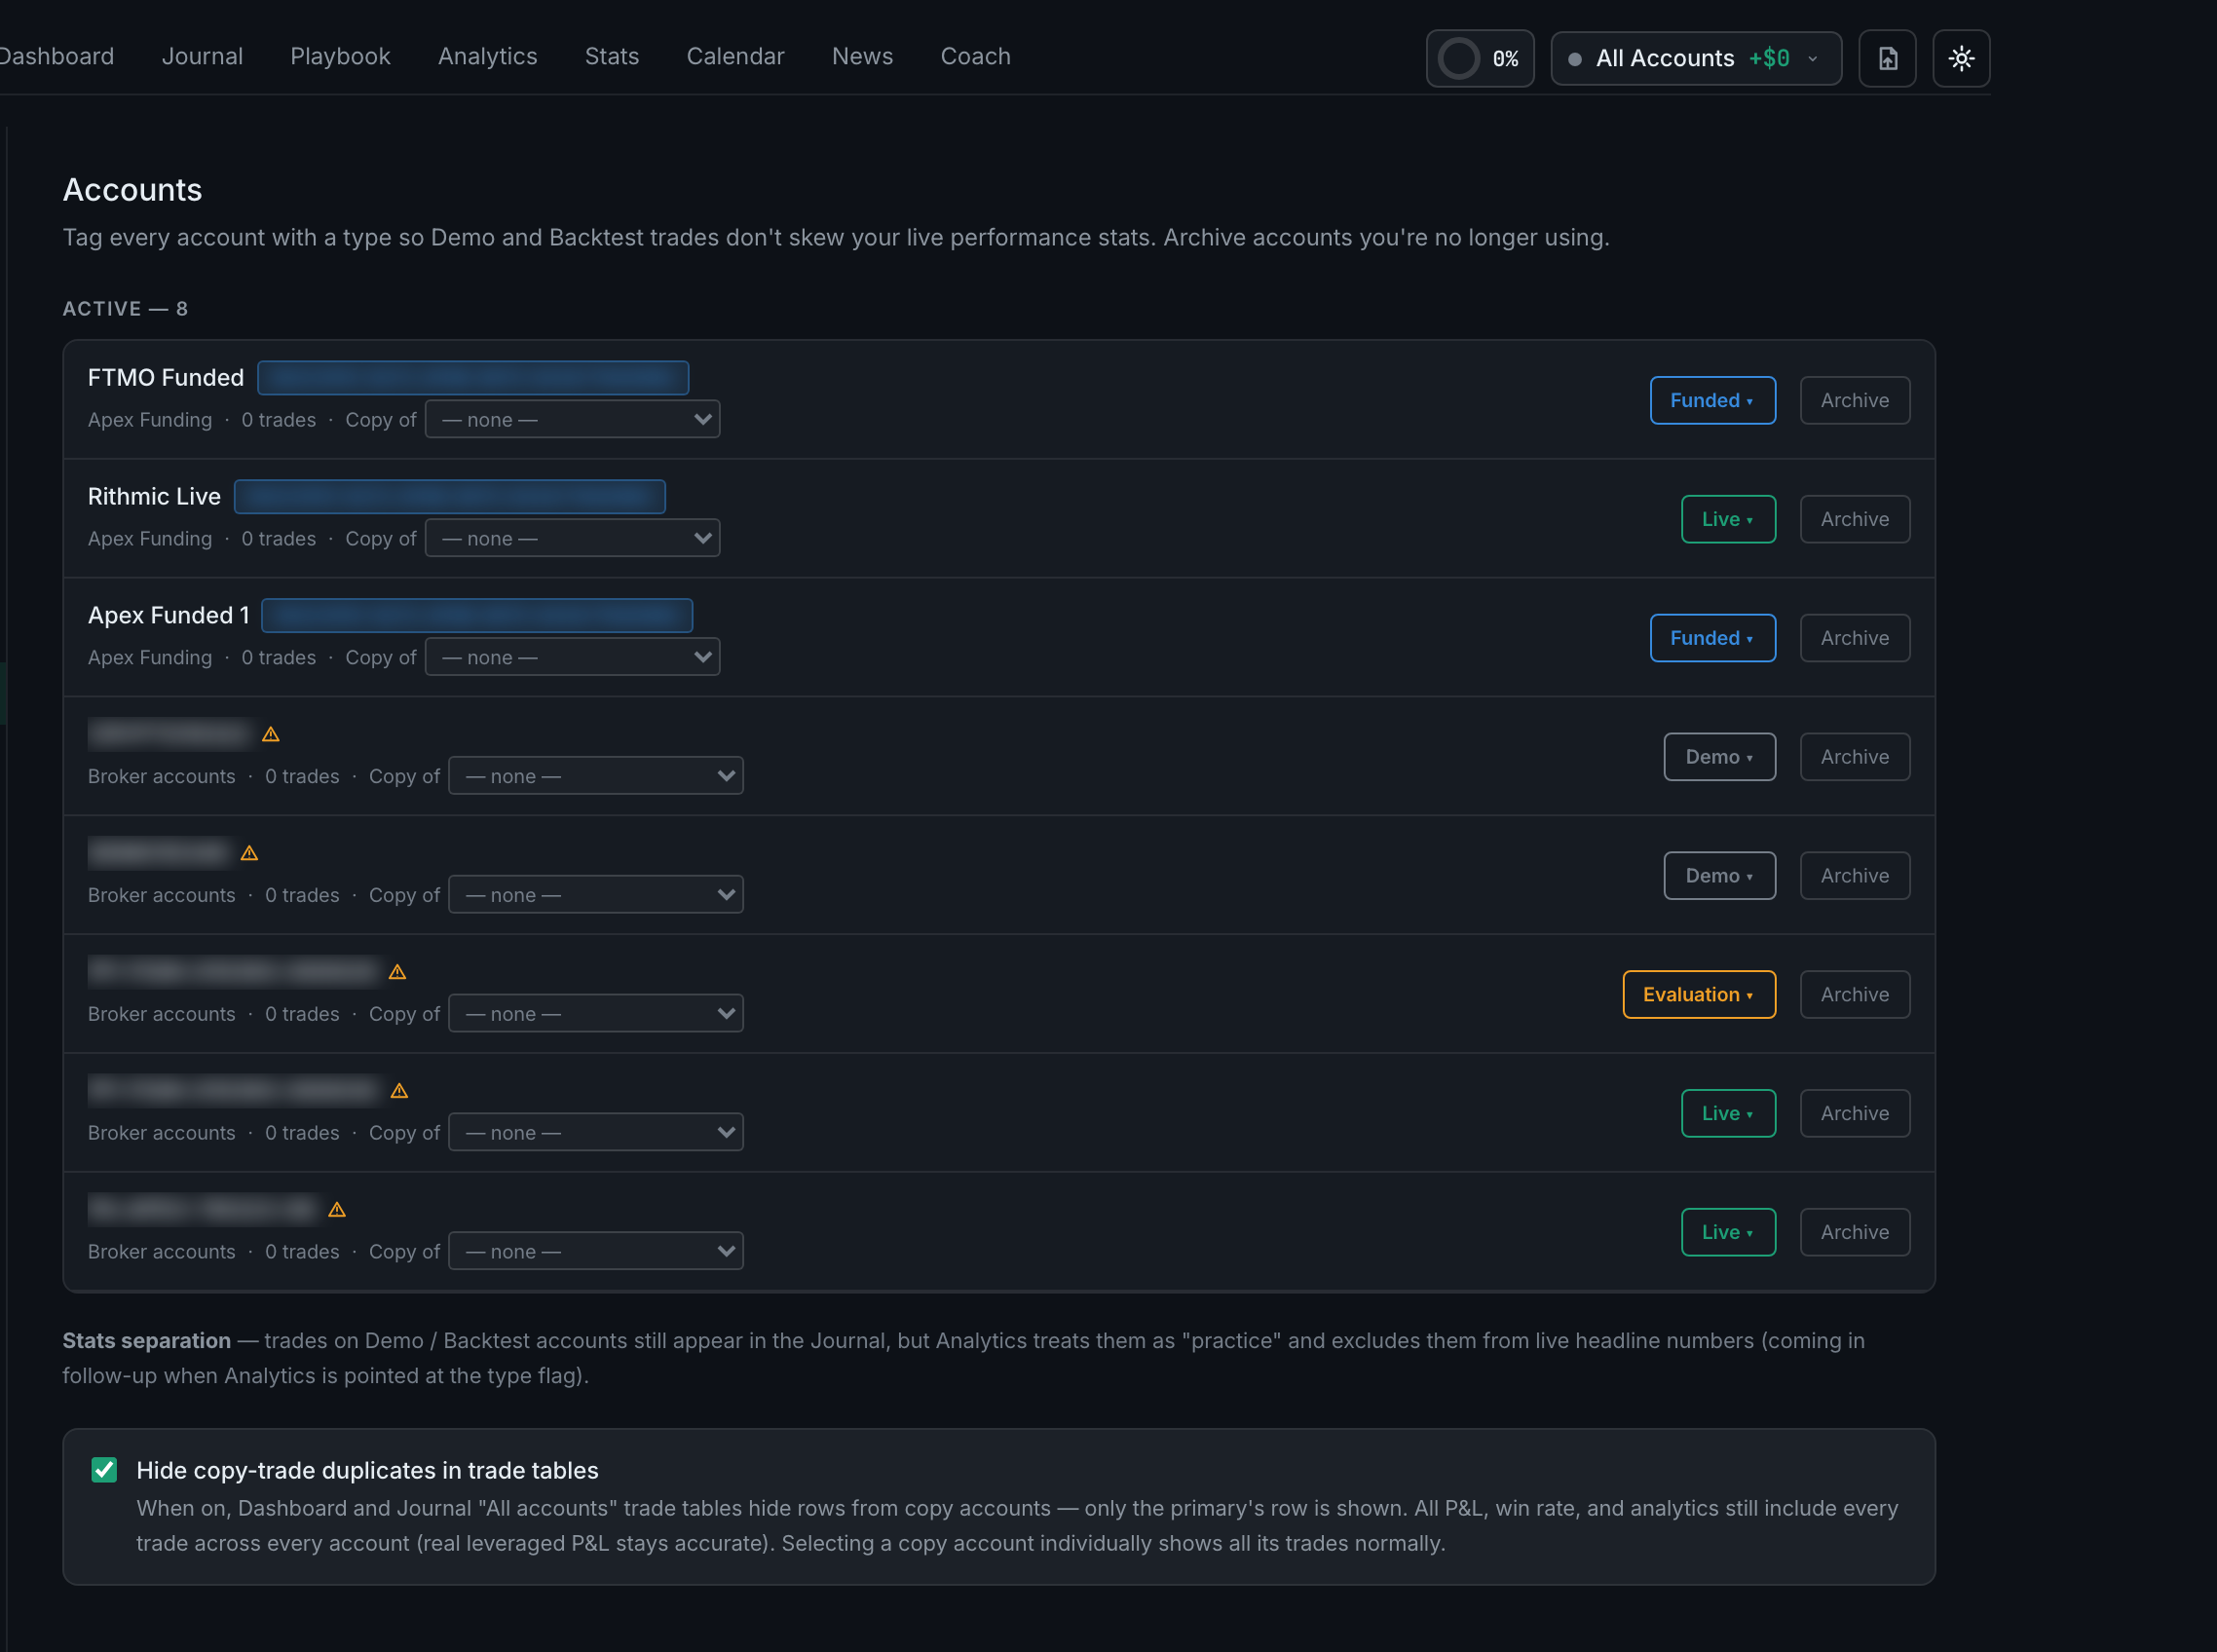The image size is (2217, 1652).
Task: Open Copy of dropdown for Rithmic Live
Action: (572, 539)
